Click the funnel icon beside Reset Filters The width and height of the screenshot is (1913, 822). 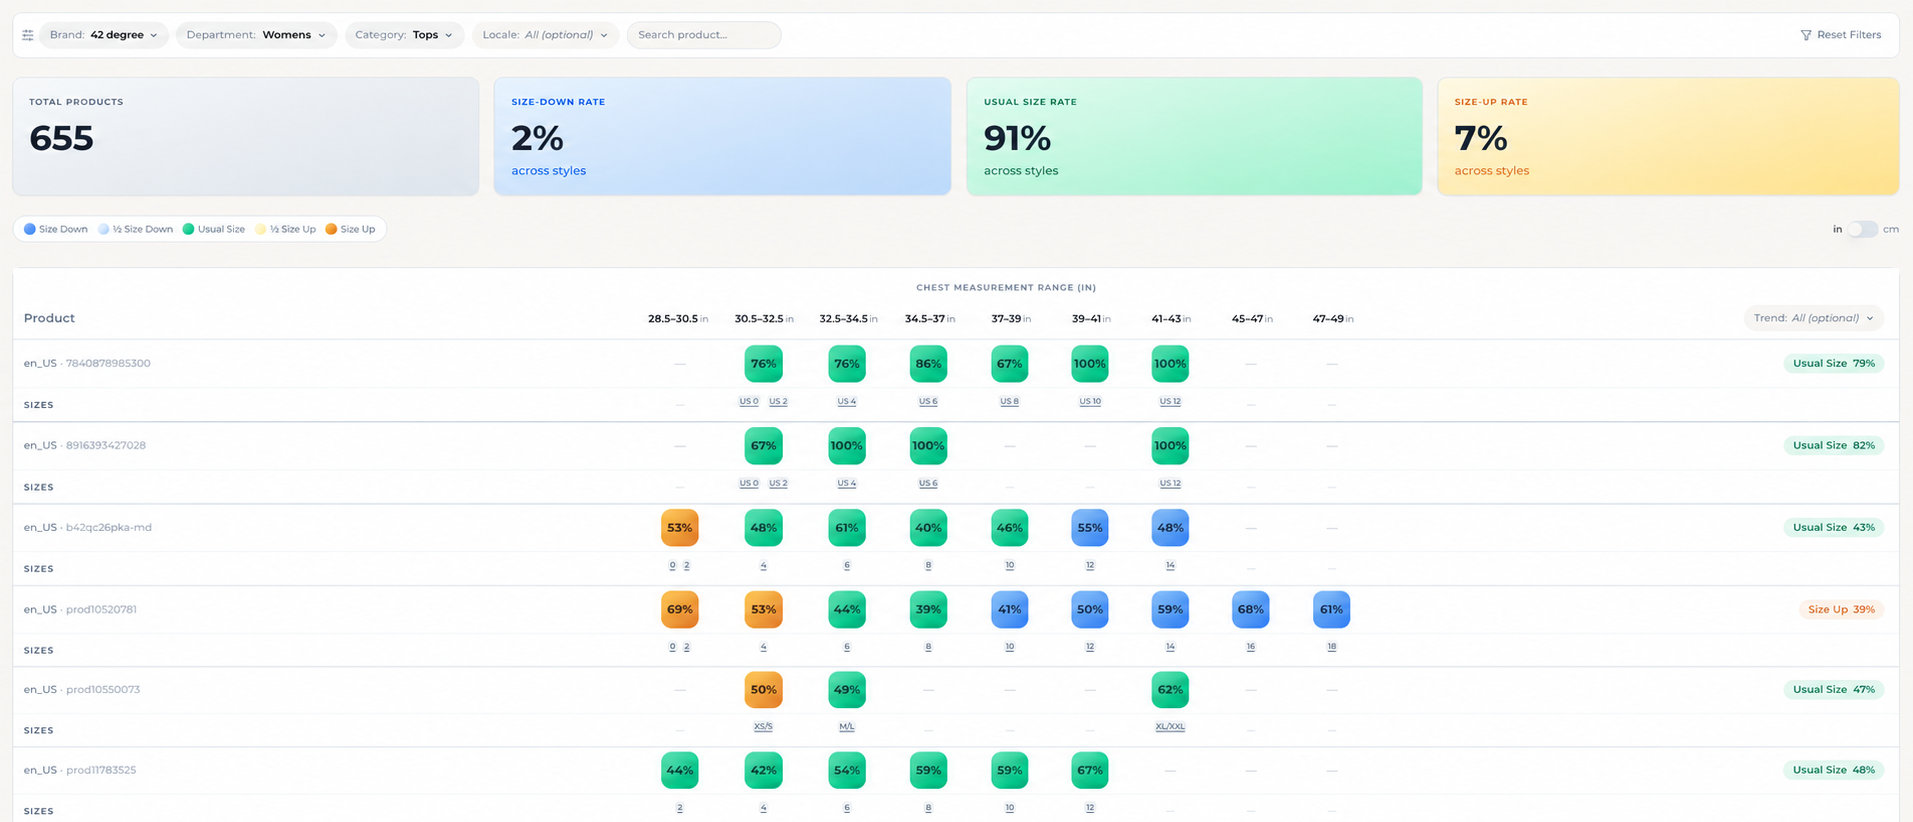click(x=1806, y=35)
